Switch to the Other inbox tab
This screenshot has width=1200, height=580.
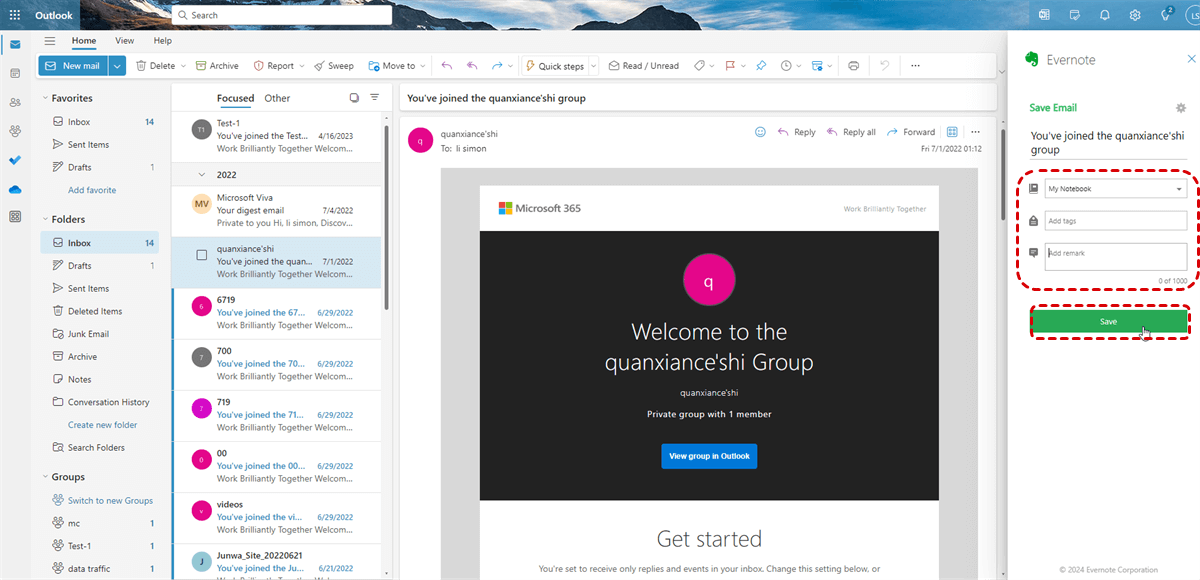pyautogui.click(x=278, y=98)
